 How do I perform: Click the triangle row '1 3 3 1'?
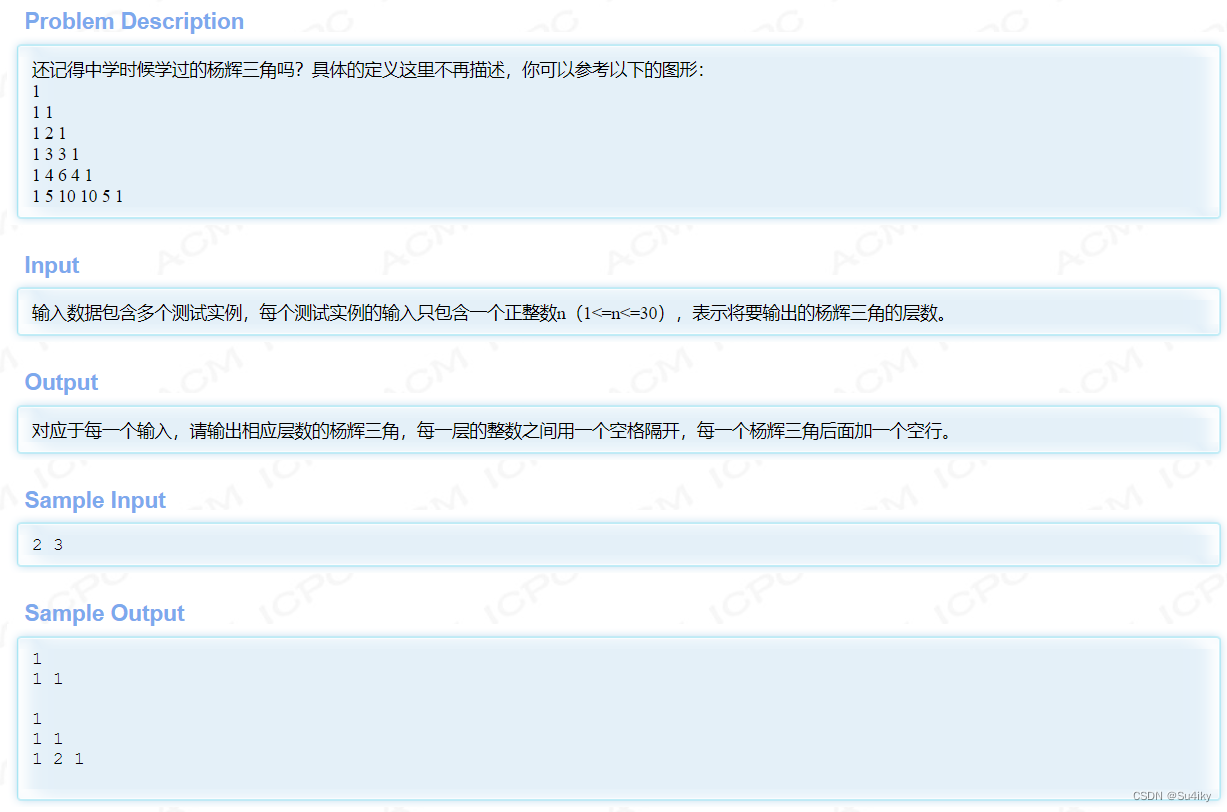click(55, 154)
